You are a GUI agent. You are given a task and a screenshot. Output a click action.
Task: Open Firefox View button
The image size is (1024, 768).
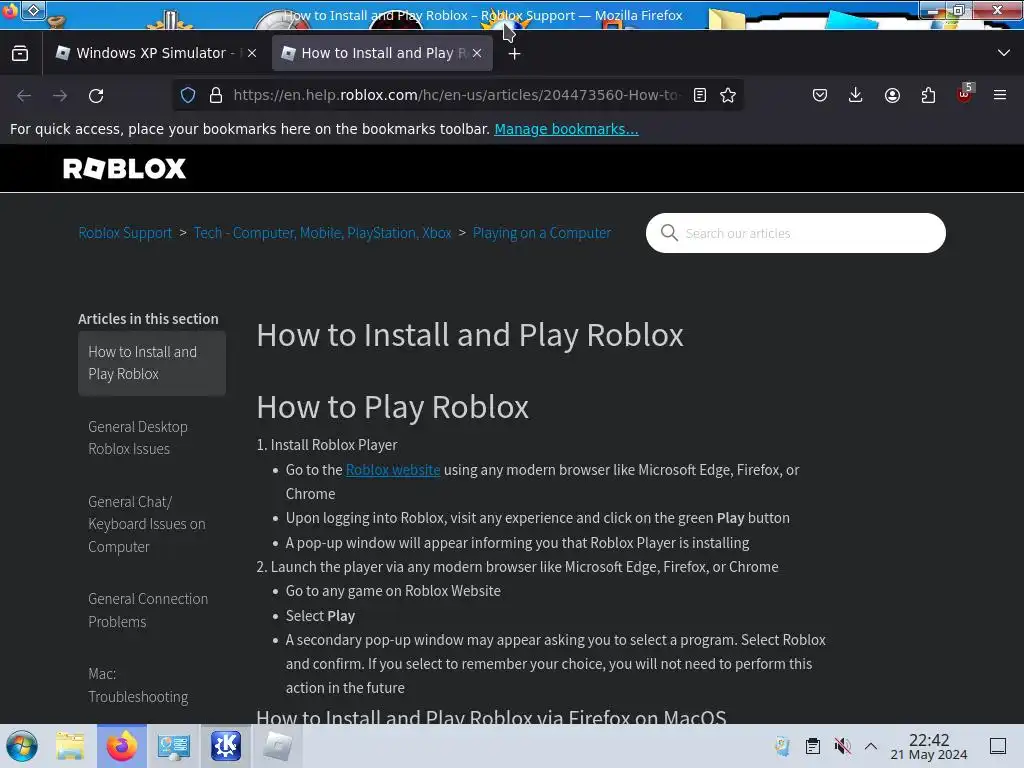point(20,53)
